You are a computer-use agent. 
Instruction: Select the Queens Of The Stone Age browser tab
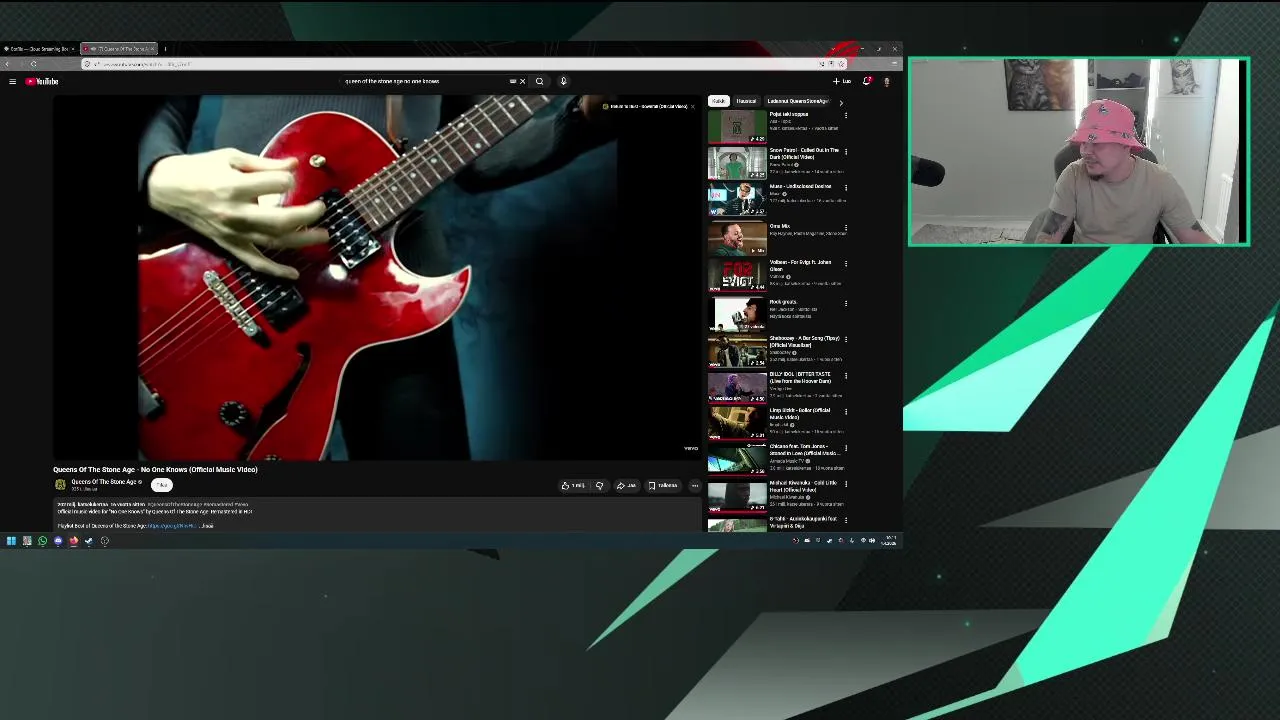pos(119,48)
